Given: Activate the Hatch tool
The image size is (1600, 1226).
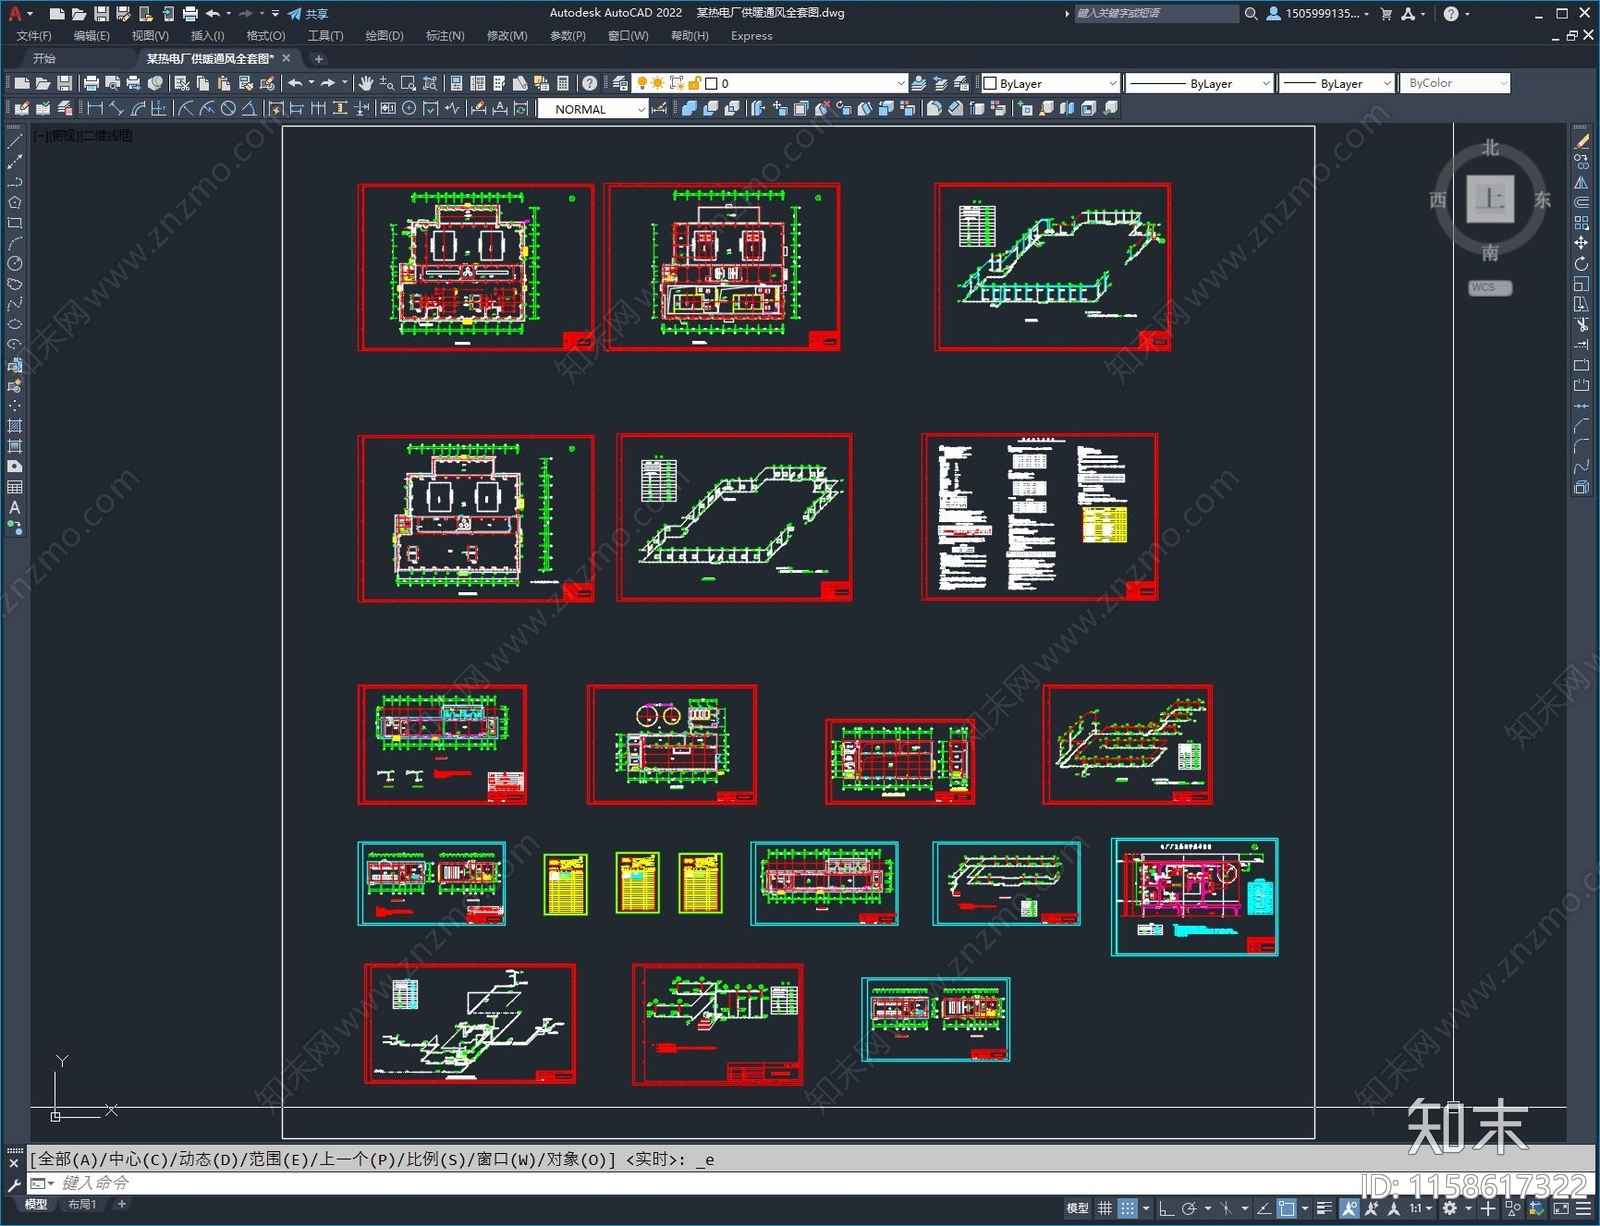Looking at the screenshot, I should (x=14, y=426).
